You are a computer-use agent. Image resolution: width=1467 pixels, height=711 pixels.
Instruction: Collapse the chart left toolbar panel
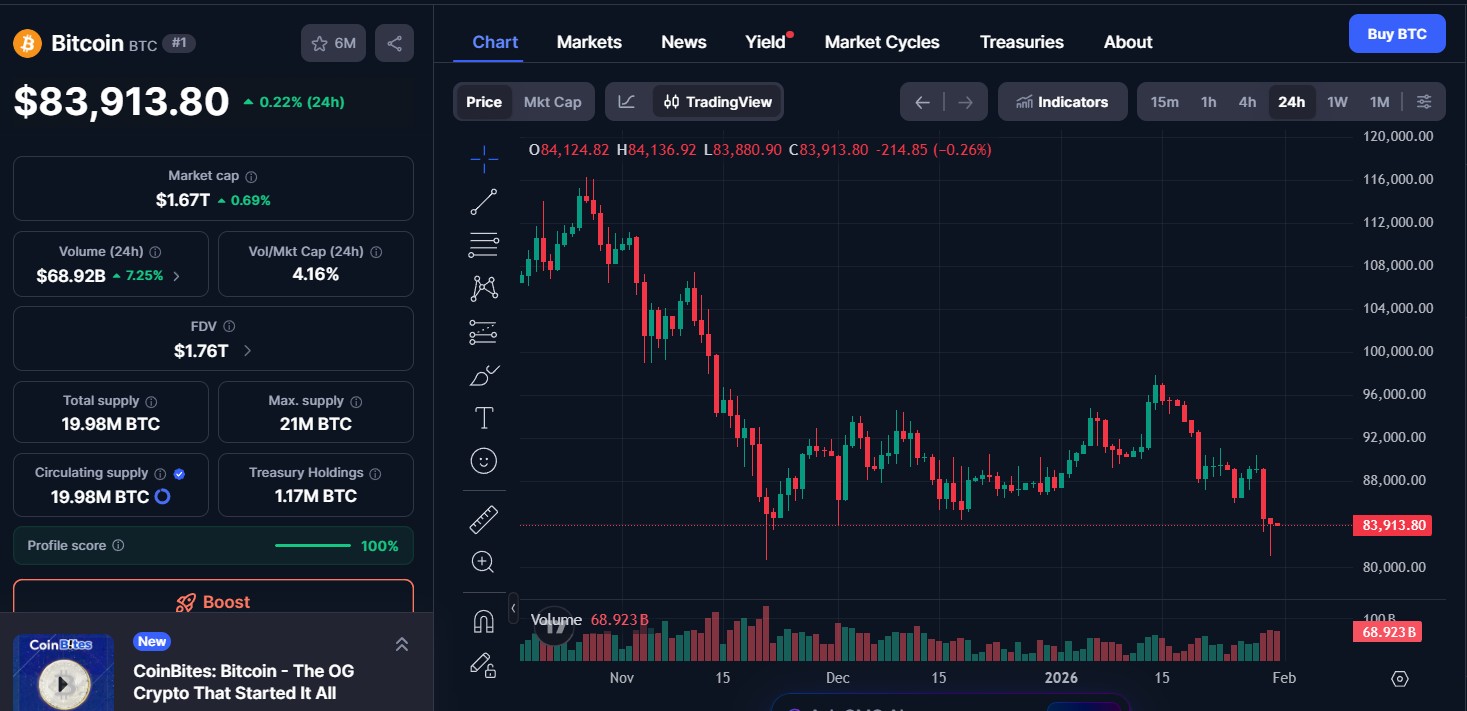(513, 608)
